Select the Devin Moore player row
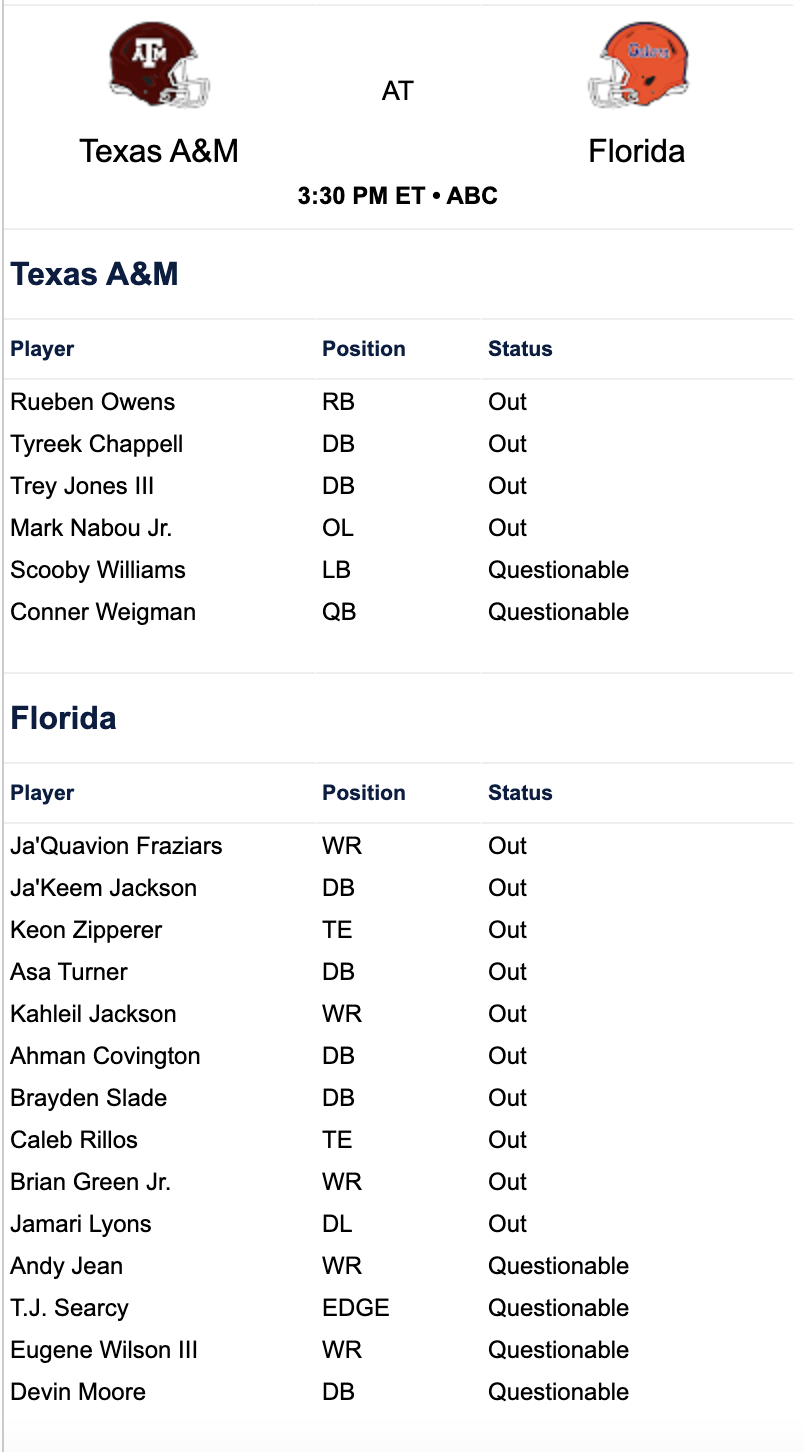804x1452 pixels. 398,1392
